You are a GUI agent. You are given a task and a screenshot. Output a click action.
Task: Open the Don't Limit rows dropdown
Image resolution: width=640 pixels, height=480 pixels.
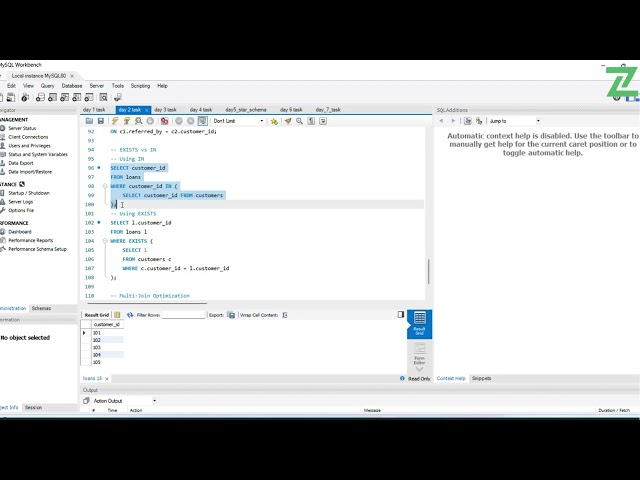(x=238, y=121)
